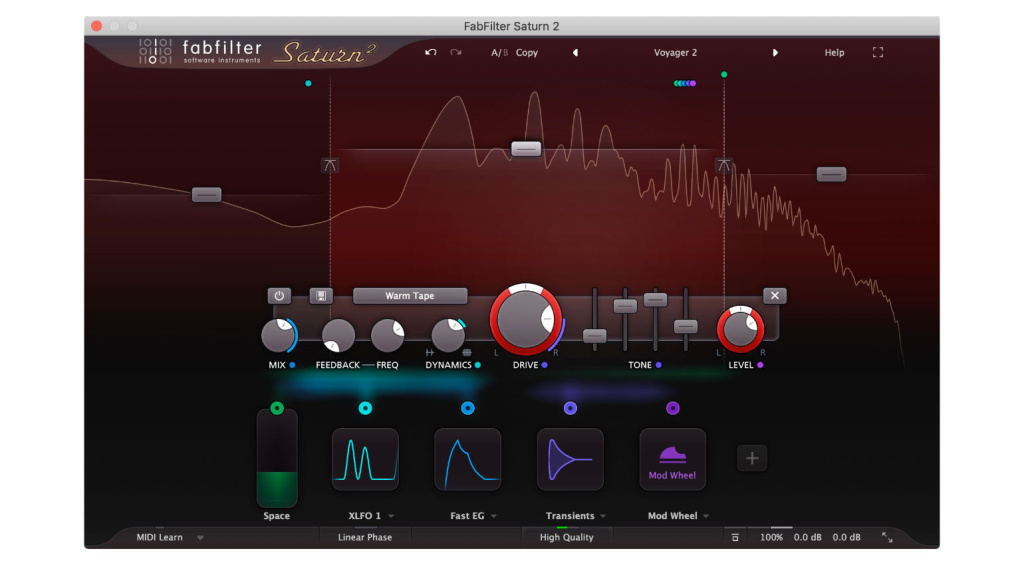The width and height of the screenshot is (1024, 565).
Task: Click the third TONE fader handle
Action: coord(655,299)
